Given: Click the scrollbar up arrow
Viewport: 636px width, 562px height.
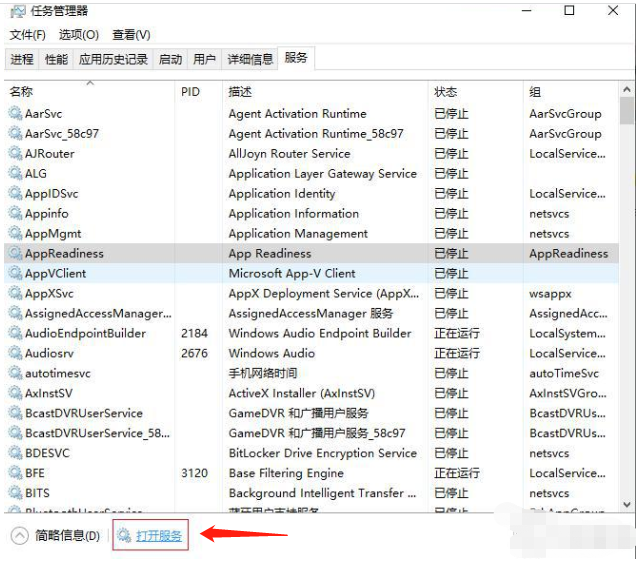Looking at the screenshot, I should tap(627, 89).
